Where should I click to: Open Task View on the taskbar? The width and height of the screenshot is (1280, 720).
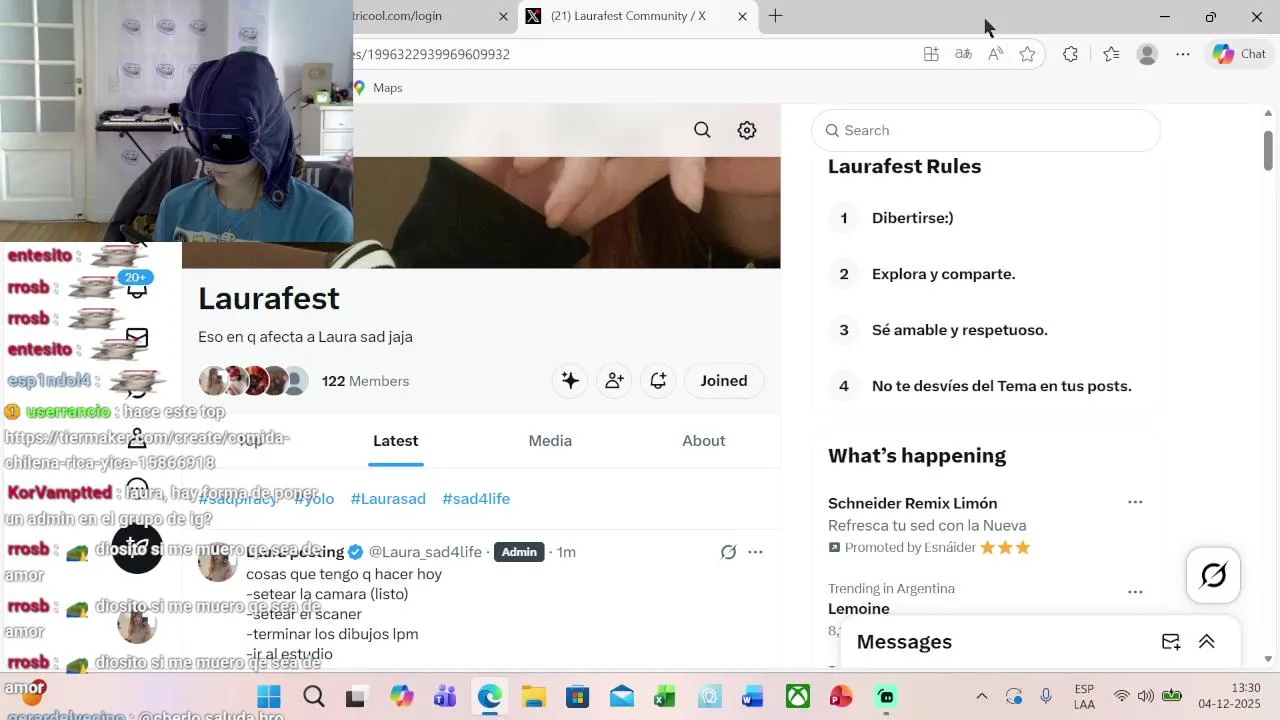tap(356, 697)
